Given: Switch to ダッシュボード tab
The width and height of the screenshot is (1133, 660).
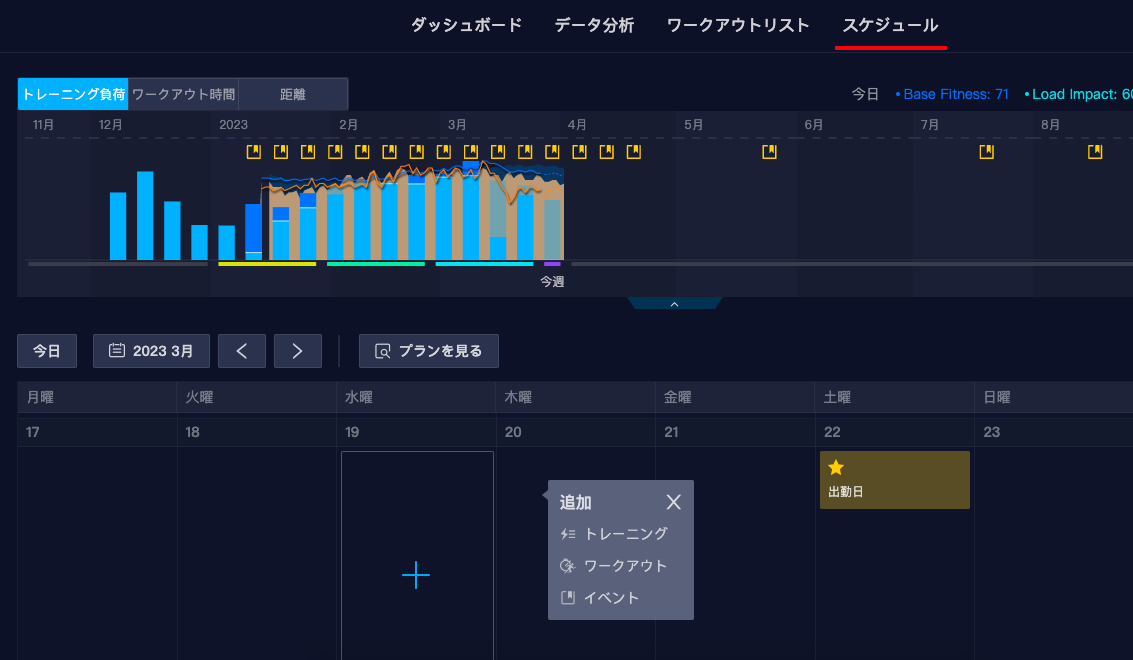Looking at the screenshot, I should tap(466, 25).
